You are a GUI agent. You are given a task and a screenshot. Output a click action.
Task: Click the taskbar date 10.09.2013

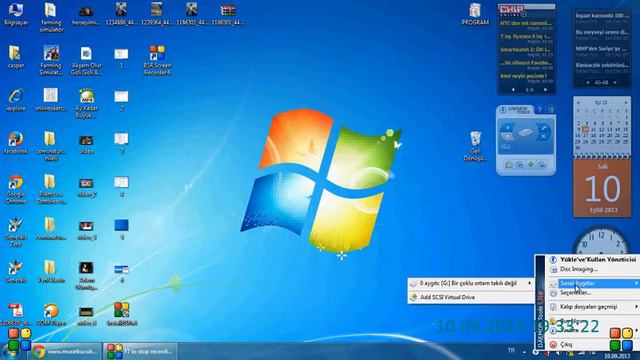(x=617, y=356)
